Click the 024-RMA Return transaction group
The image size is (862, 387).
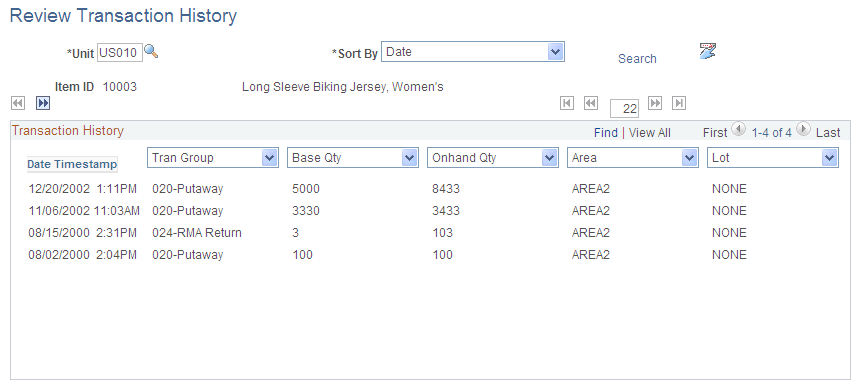point(197,233)
